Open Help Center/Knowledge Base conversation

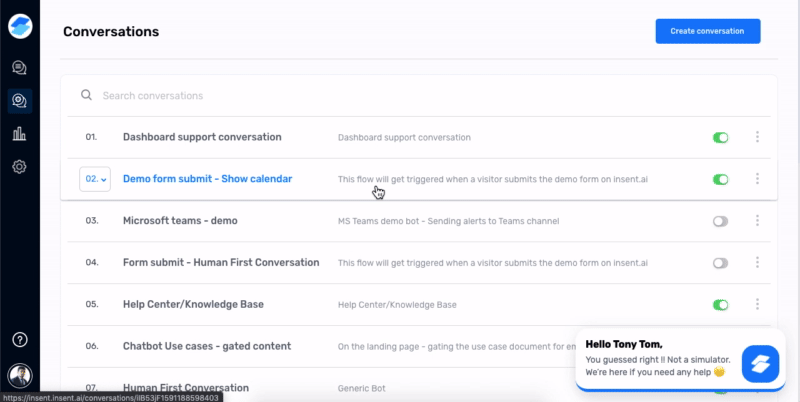pos(193,305)
